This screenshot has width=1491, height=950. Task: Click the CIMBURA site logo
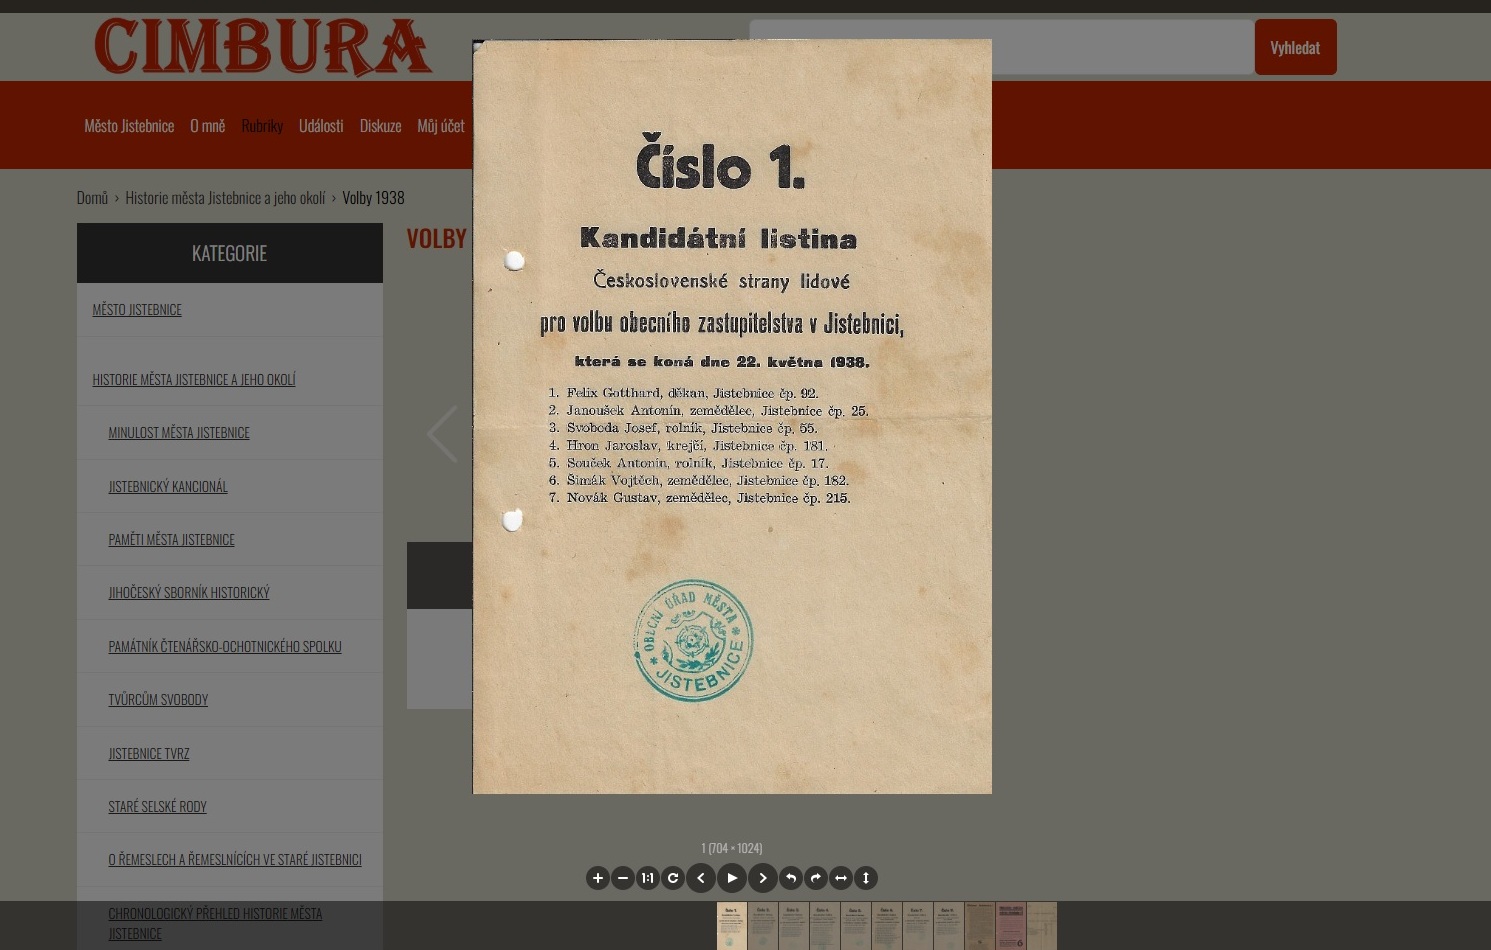pyautogui.click(x=263, y=47)
